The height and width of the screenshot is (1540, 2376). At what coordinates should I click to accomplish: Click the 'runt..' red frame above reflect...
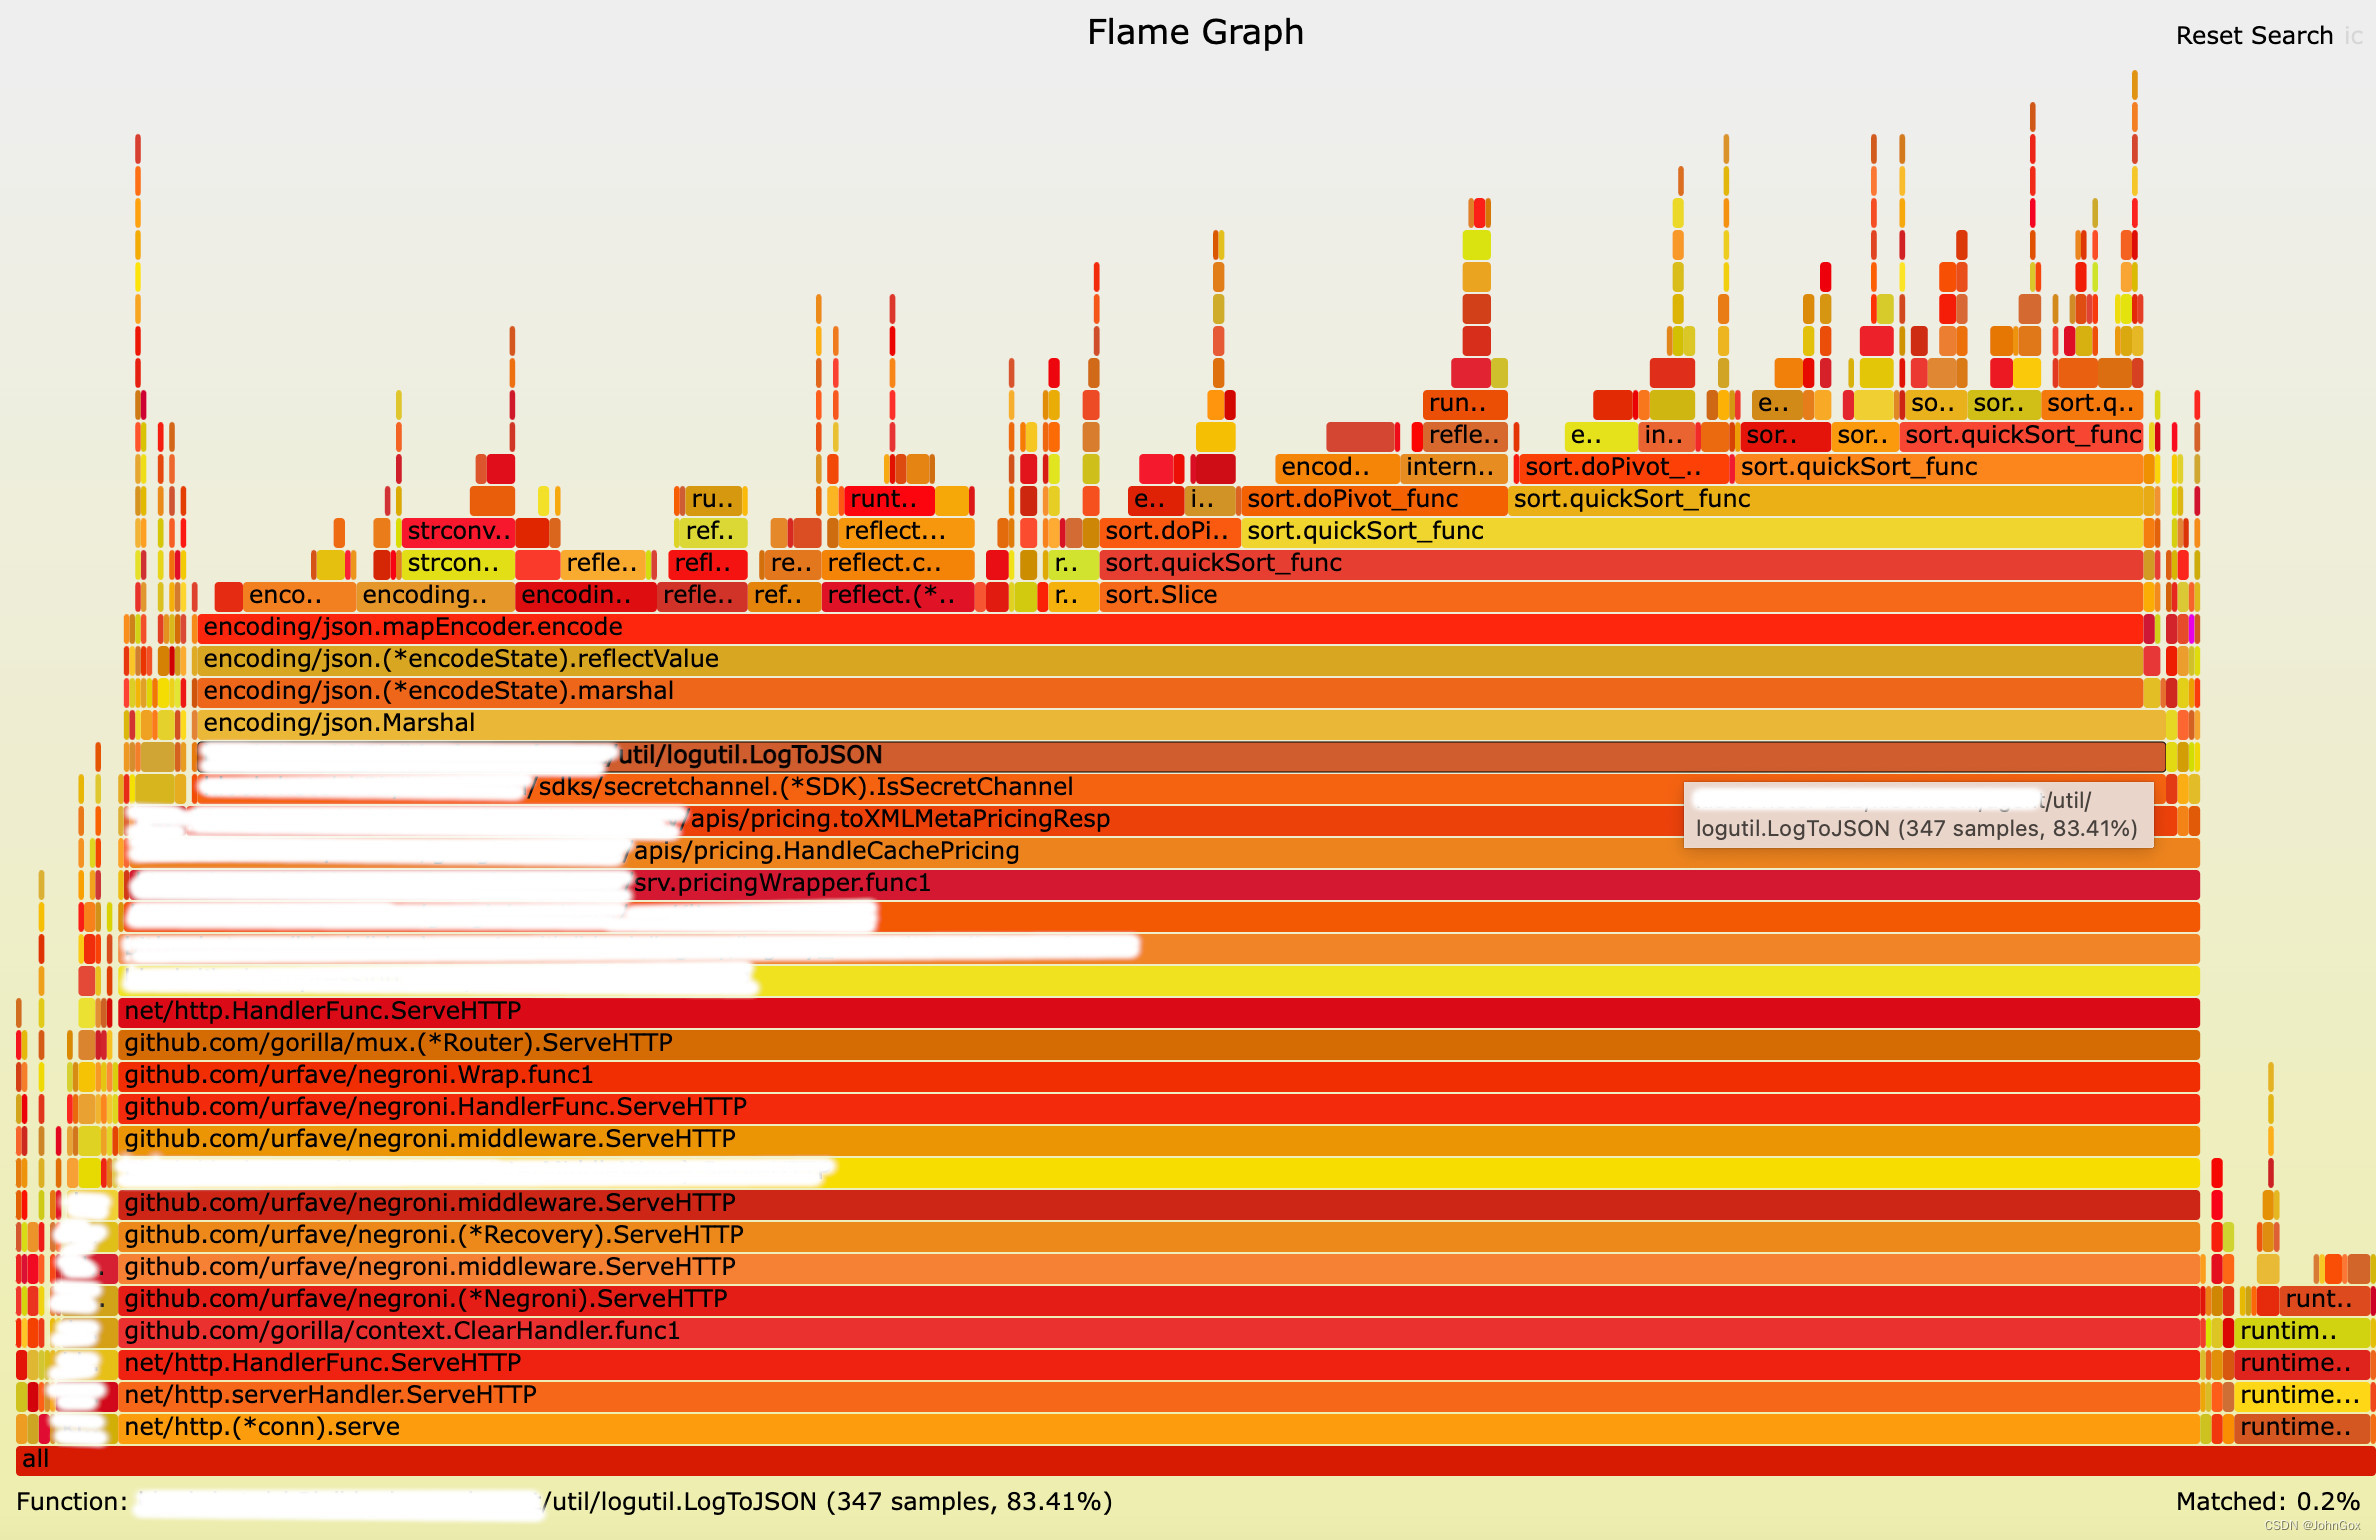(888, 499)
